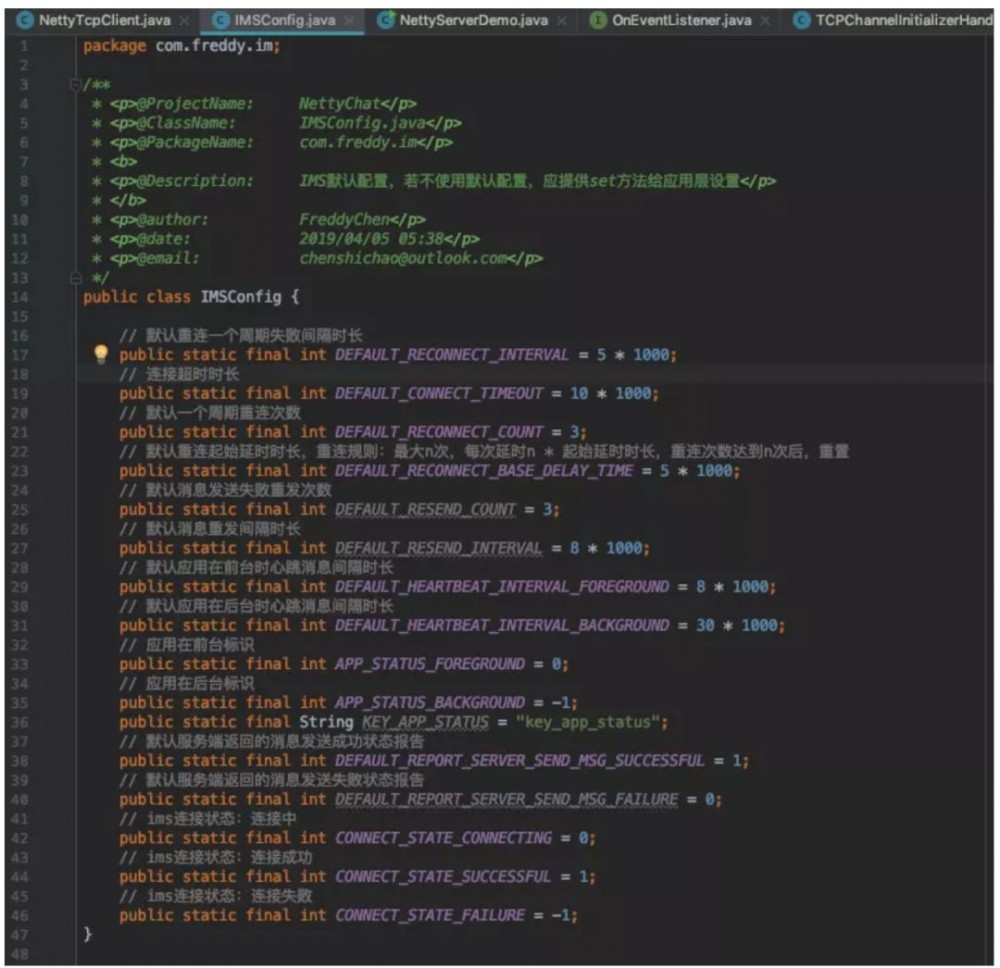Click the class icon on the TCPChannelInitializerHand tab

(x=801, y=20)
